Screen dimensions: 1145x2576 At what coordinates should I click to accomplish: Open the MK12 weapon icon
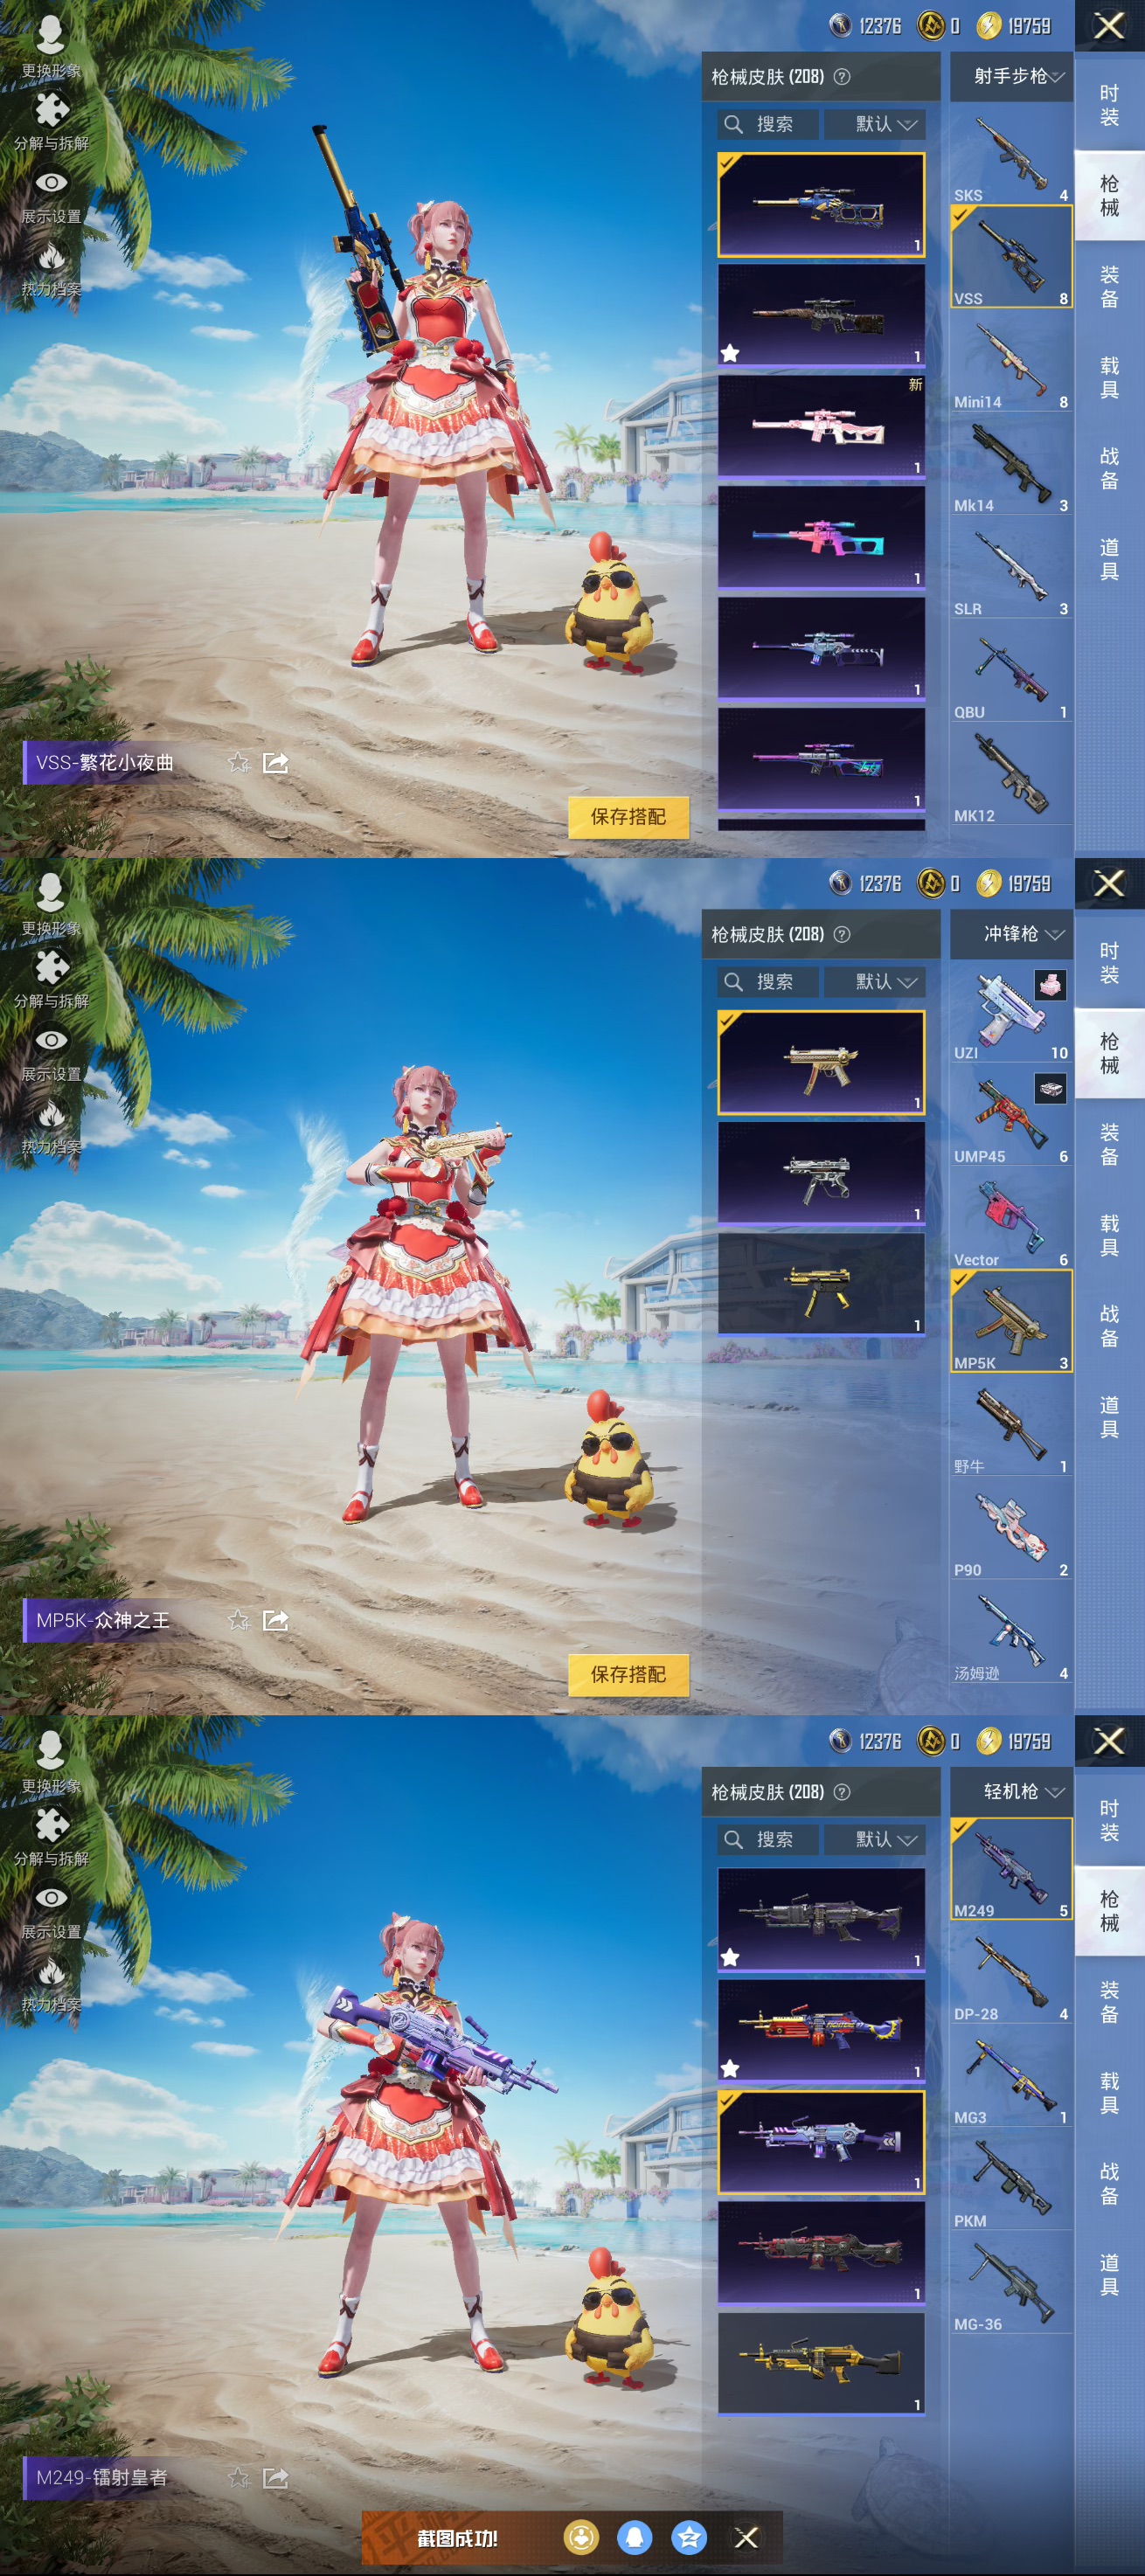pyautogui.click(x=1011, y=774)
